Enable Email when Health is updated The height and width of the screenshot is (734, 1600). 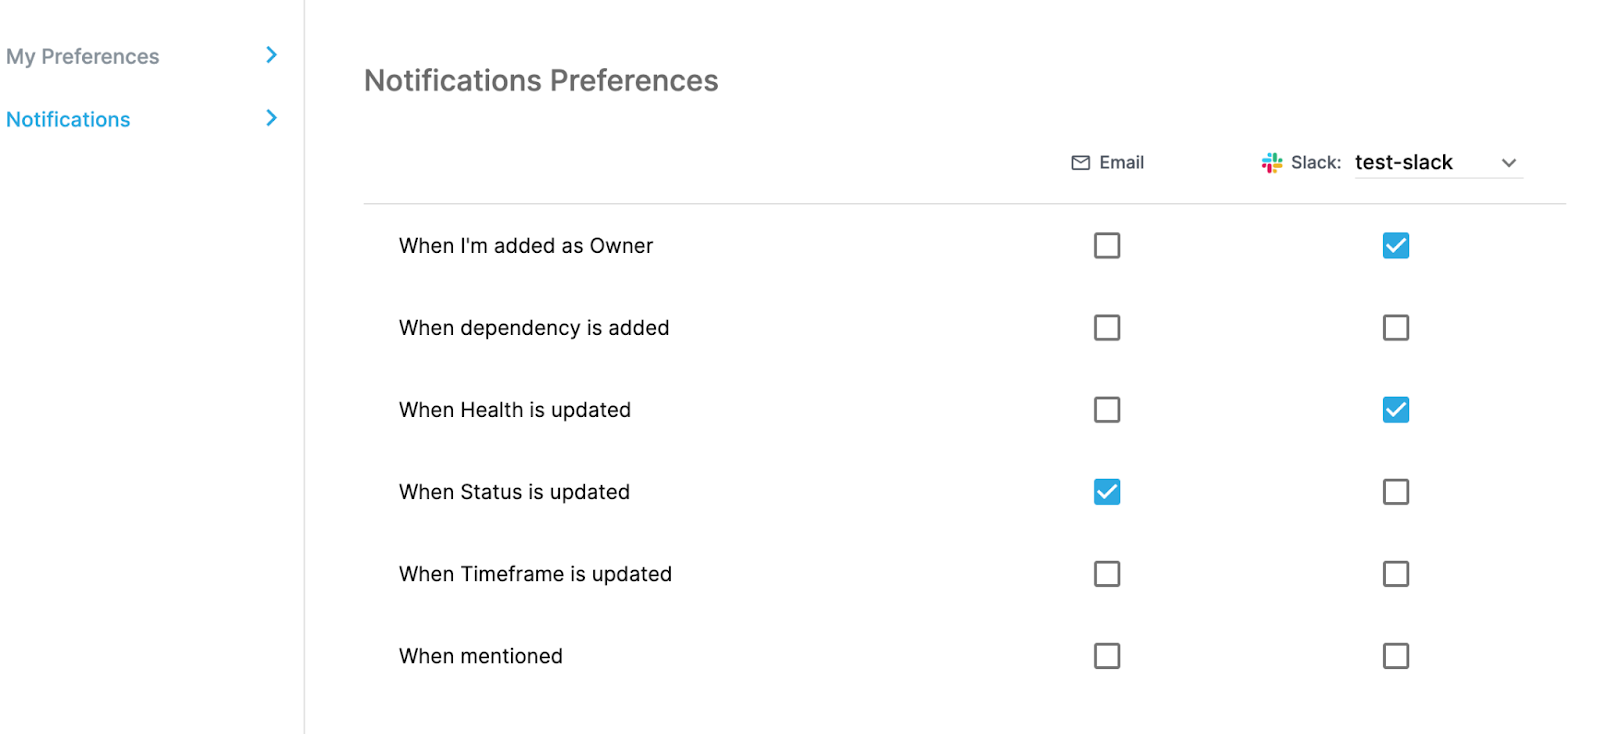(x=1107, y=410)
